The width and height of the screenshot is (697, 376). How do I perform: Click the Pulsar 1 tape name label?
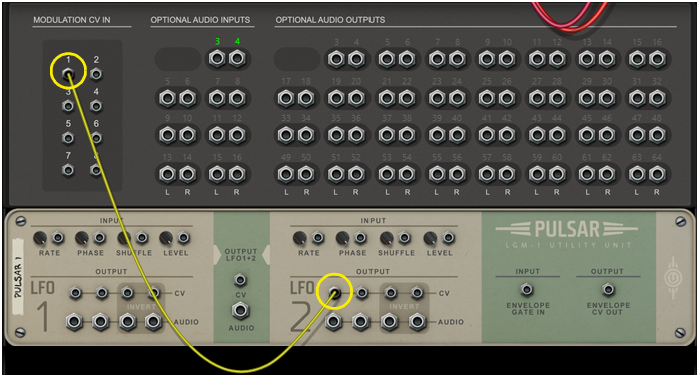click(19, 277)
